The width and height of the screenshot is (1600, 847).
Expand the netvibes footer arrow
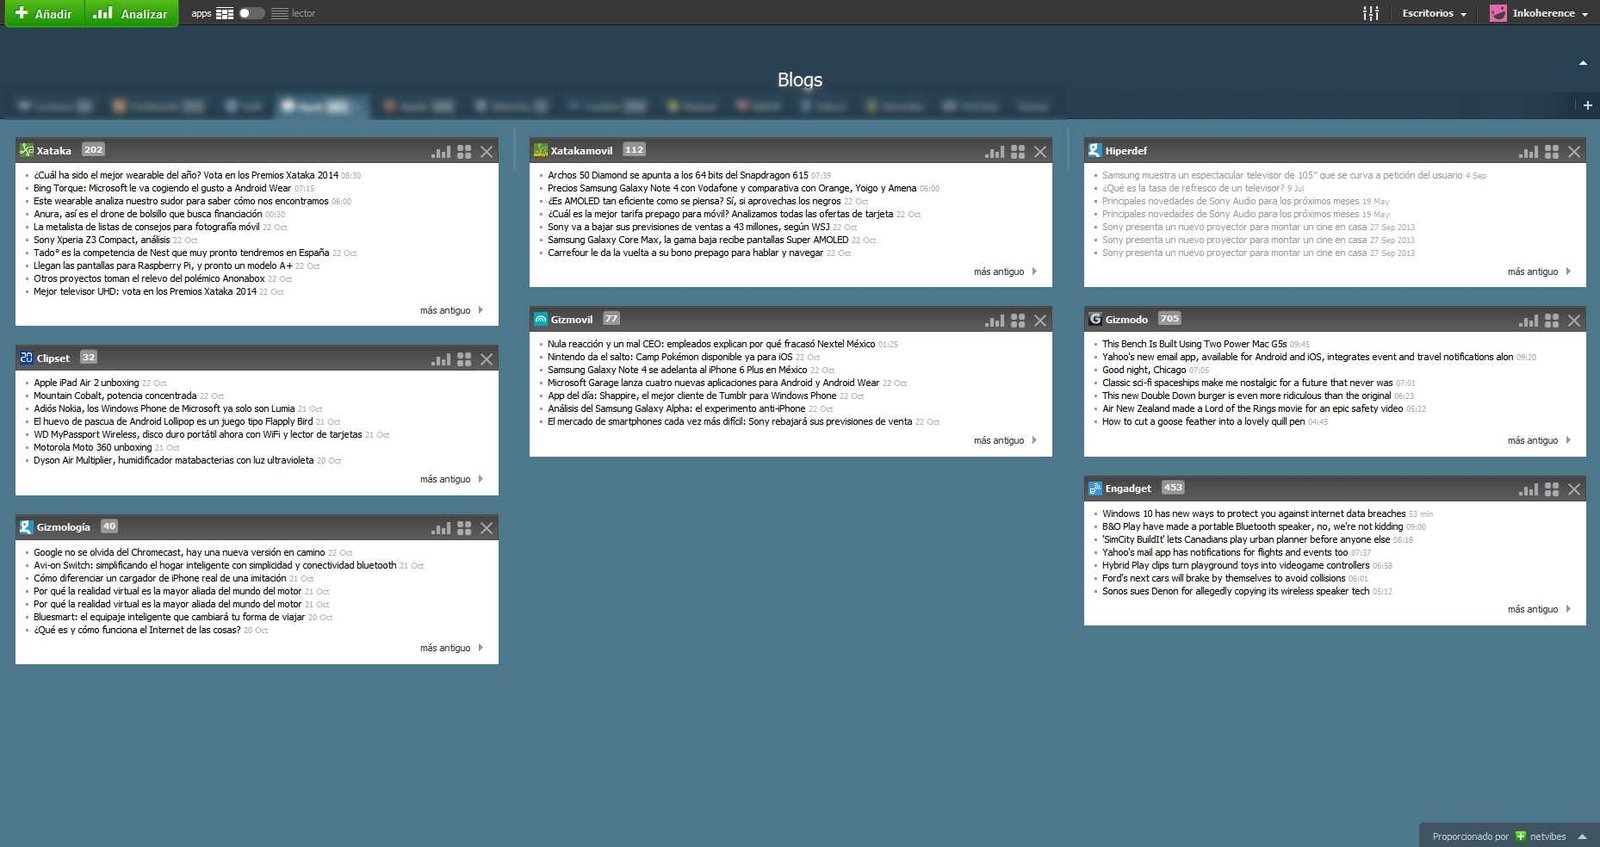1582,836
